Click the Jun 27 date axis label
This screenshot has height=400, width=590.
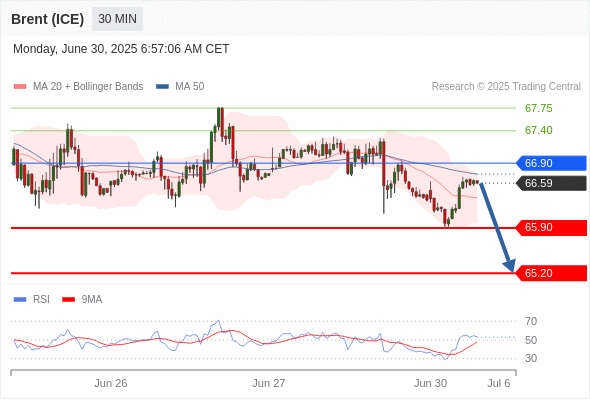(x=269, y=383)
